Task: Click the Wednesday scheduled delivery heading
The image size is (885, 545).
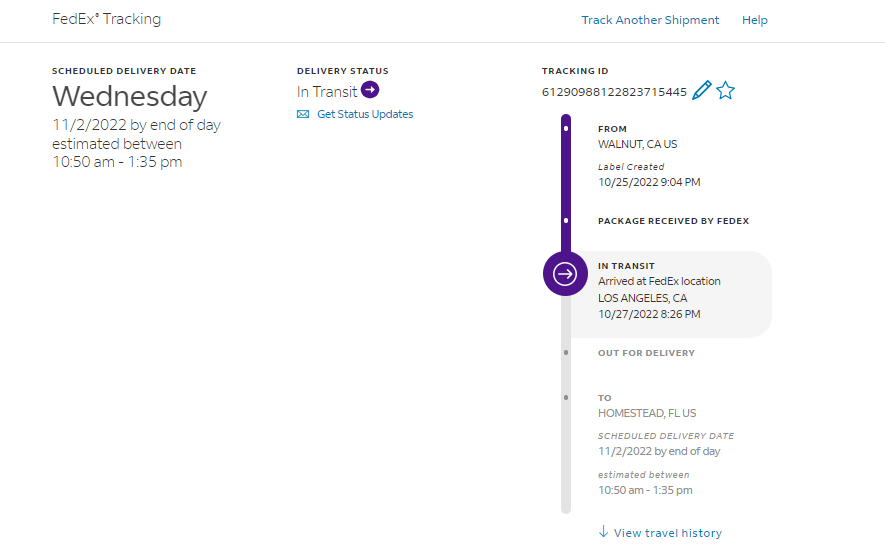Action: [129, 96]
